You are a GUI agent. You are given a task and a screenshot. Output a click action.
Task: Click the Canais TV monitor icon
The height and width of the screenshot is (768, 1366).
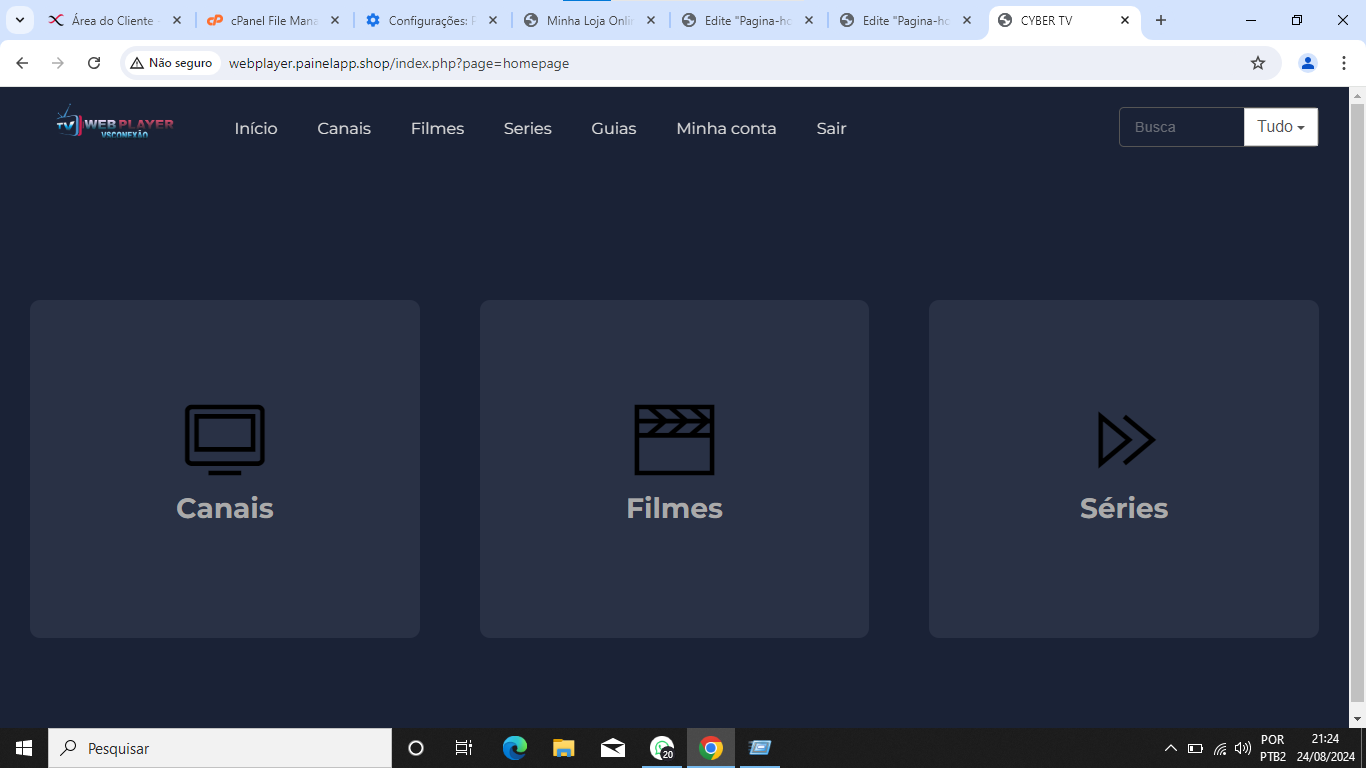pyautogui.click(x=224, y=438)
